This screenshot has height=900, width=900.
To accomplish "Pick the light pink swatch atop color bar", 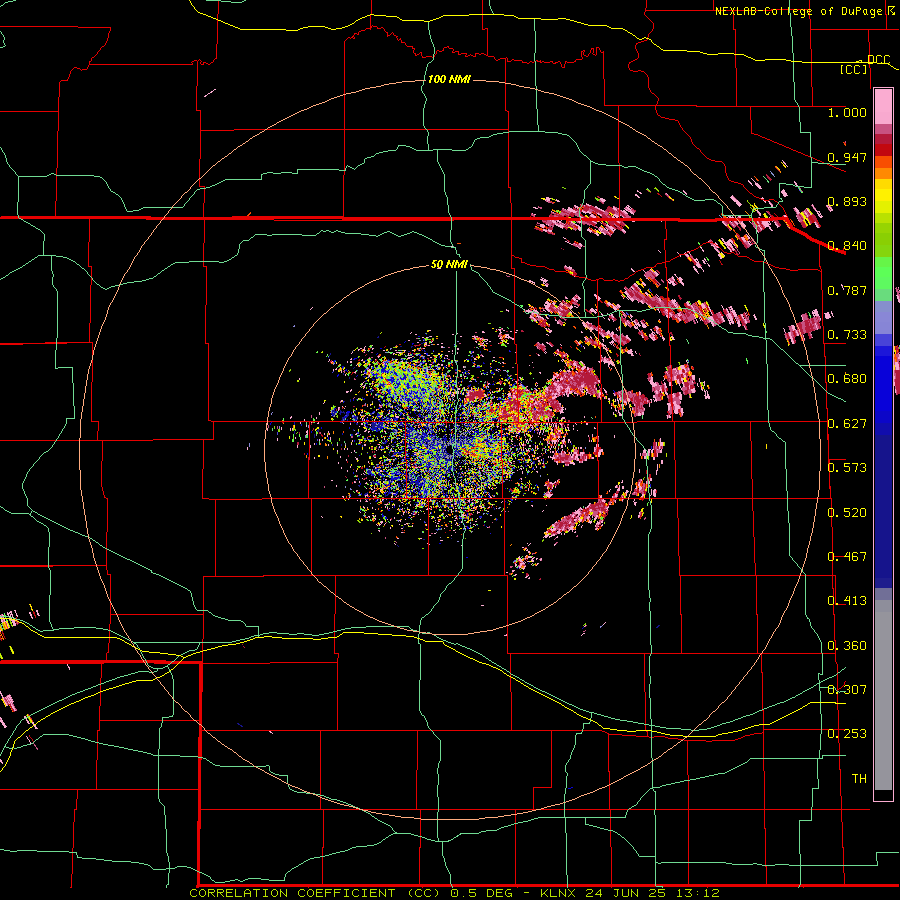I will [883, 106].
